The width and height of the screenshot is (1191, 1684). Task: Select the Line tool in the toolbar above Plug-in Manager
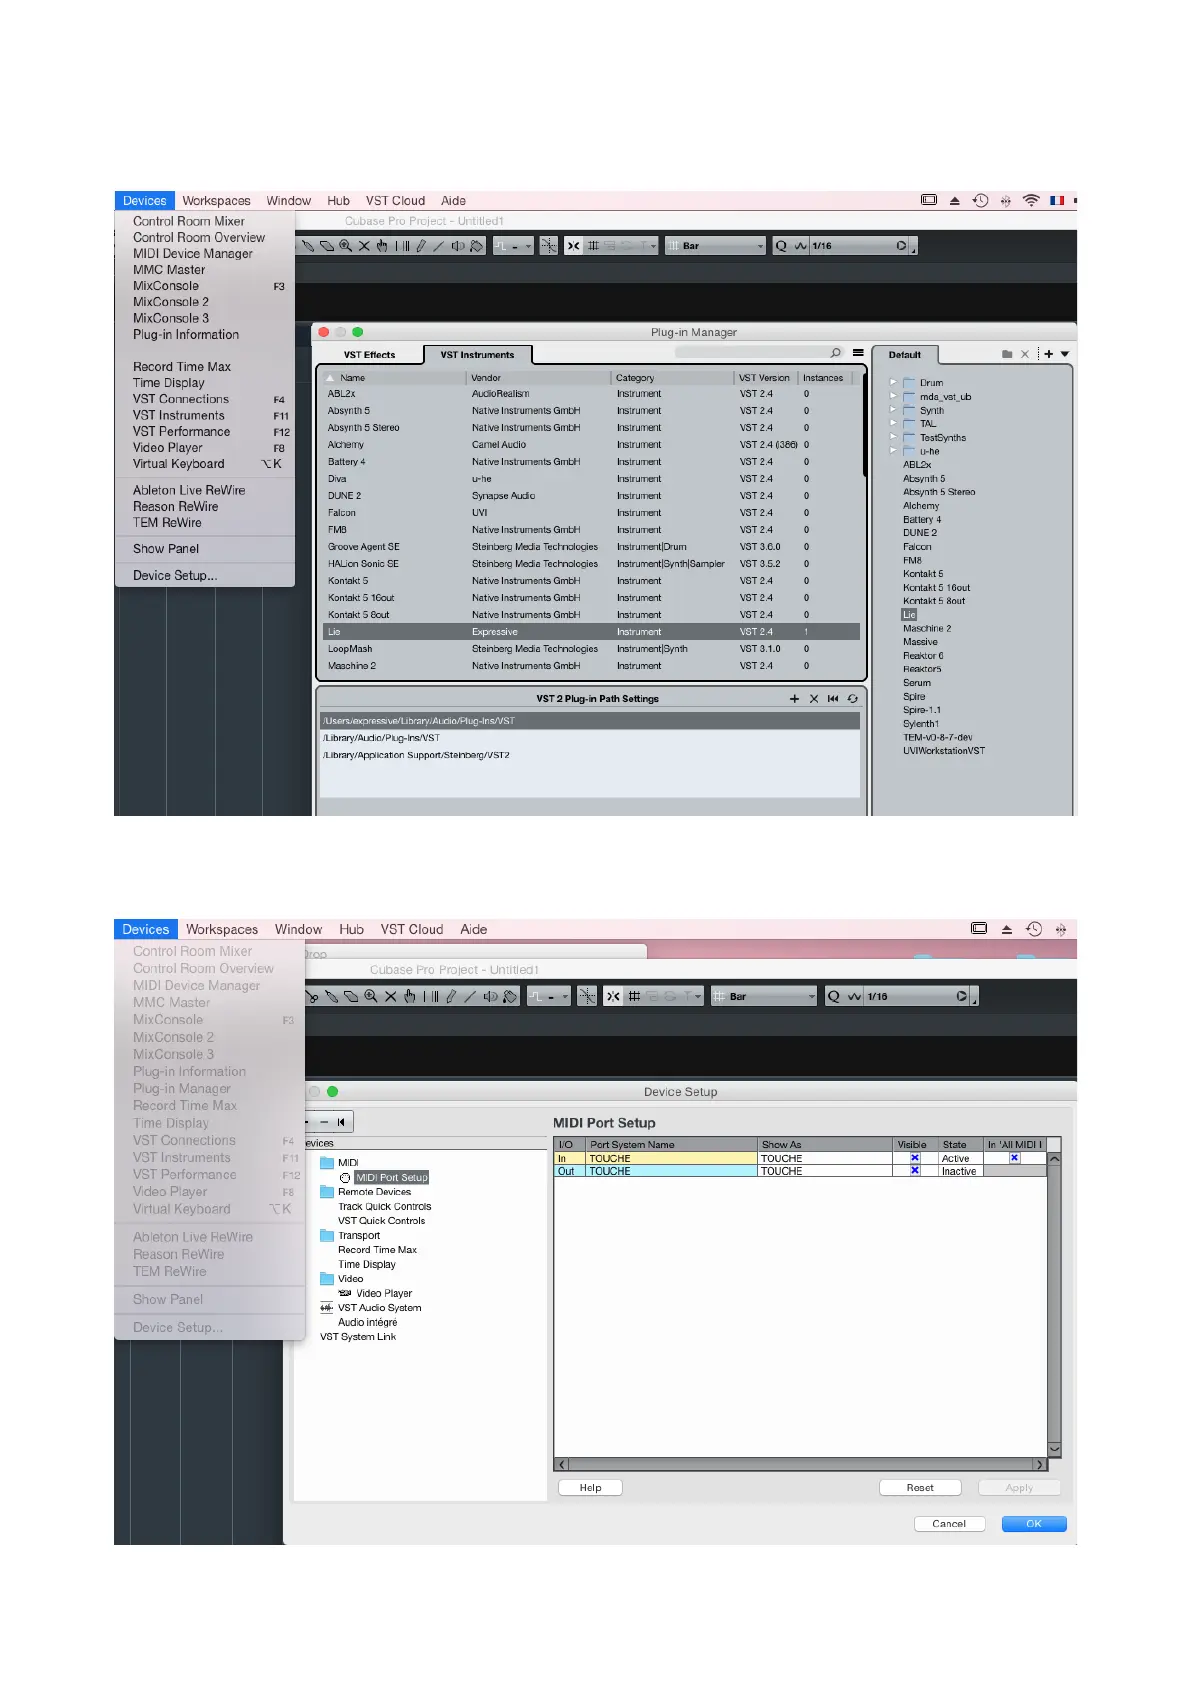(x=439, y=246)
